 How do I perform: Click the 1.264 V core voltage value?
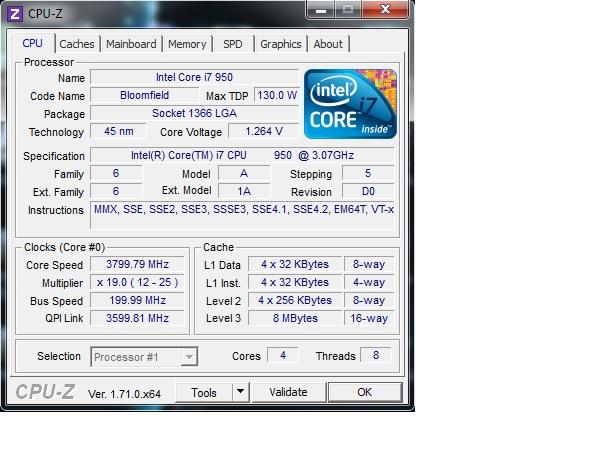coord(264,131)
